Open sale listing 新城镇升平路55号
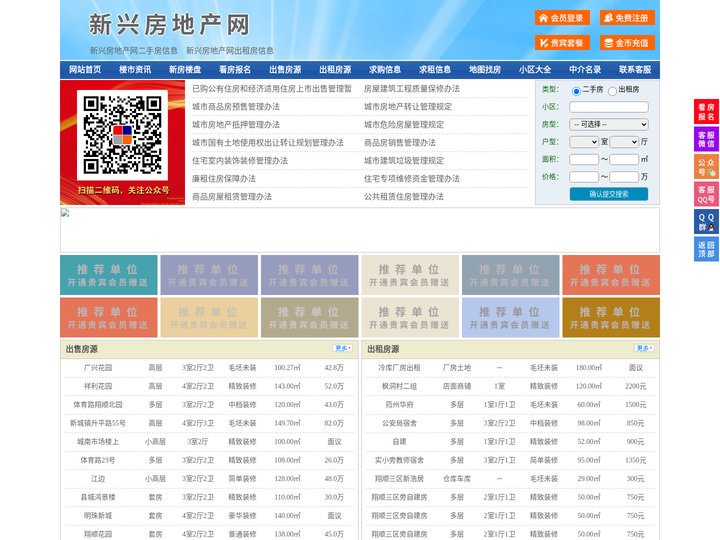720x540 pixels. click(98, 423)
